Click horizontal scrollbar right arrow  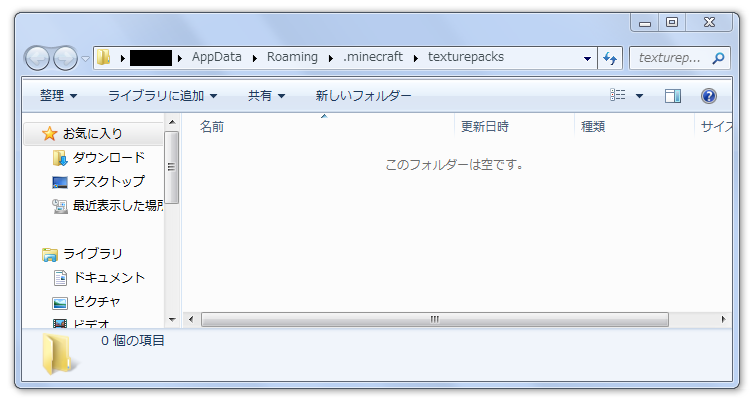(723, 319)
